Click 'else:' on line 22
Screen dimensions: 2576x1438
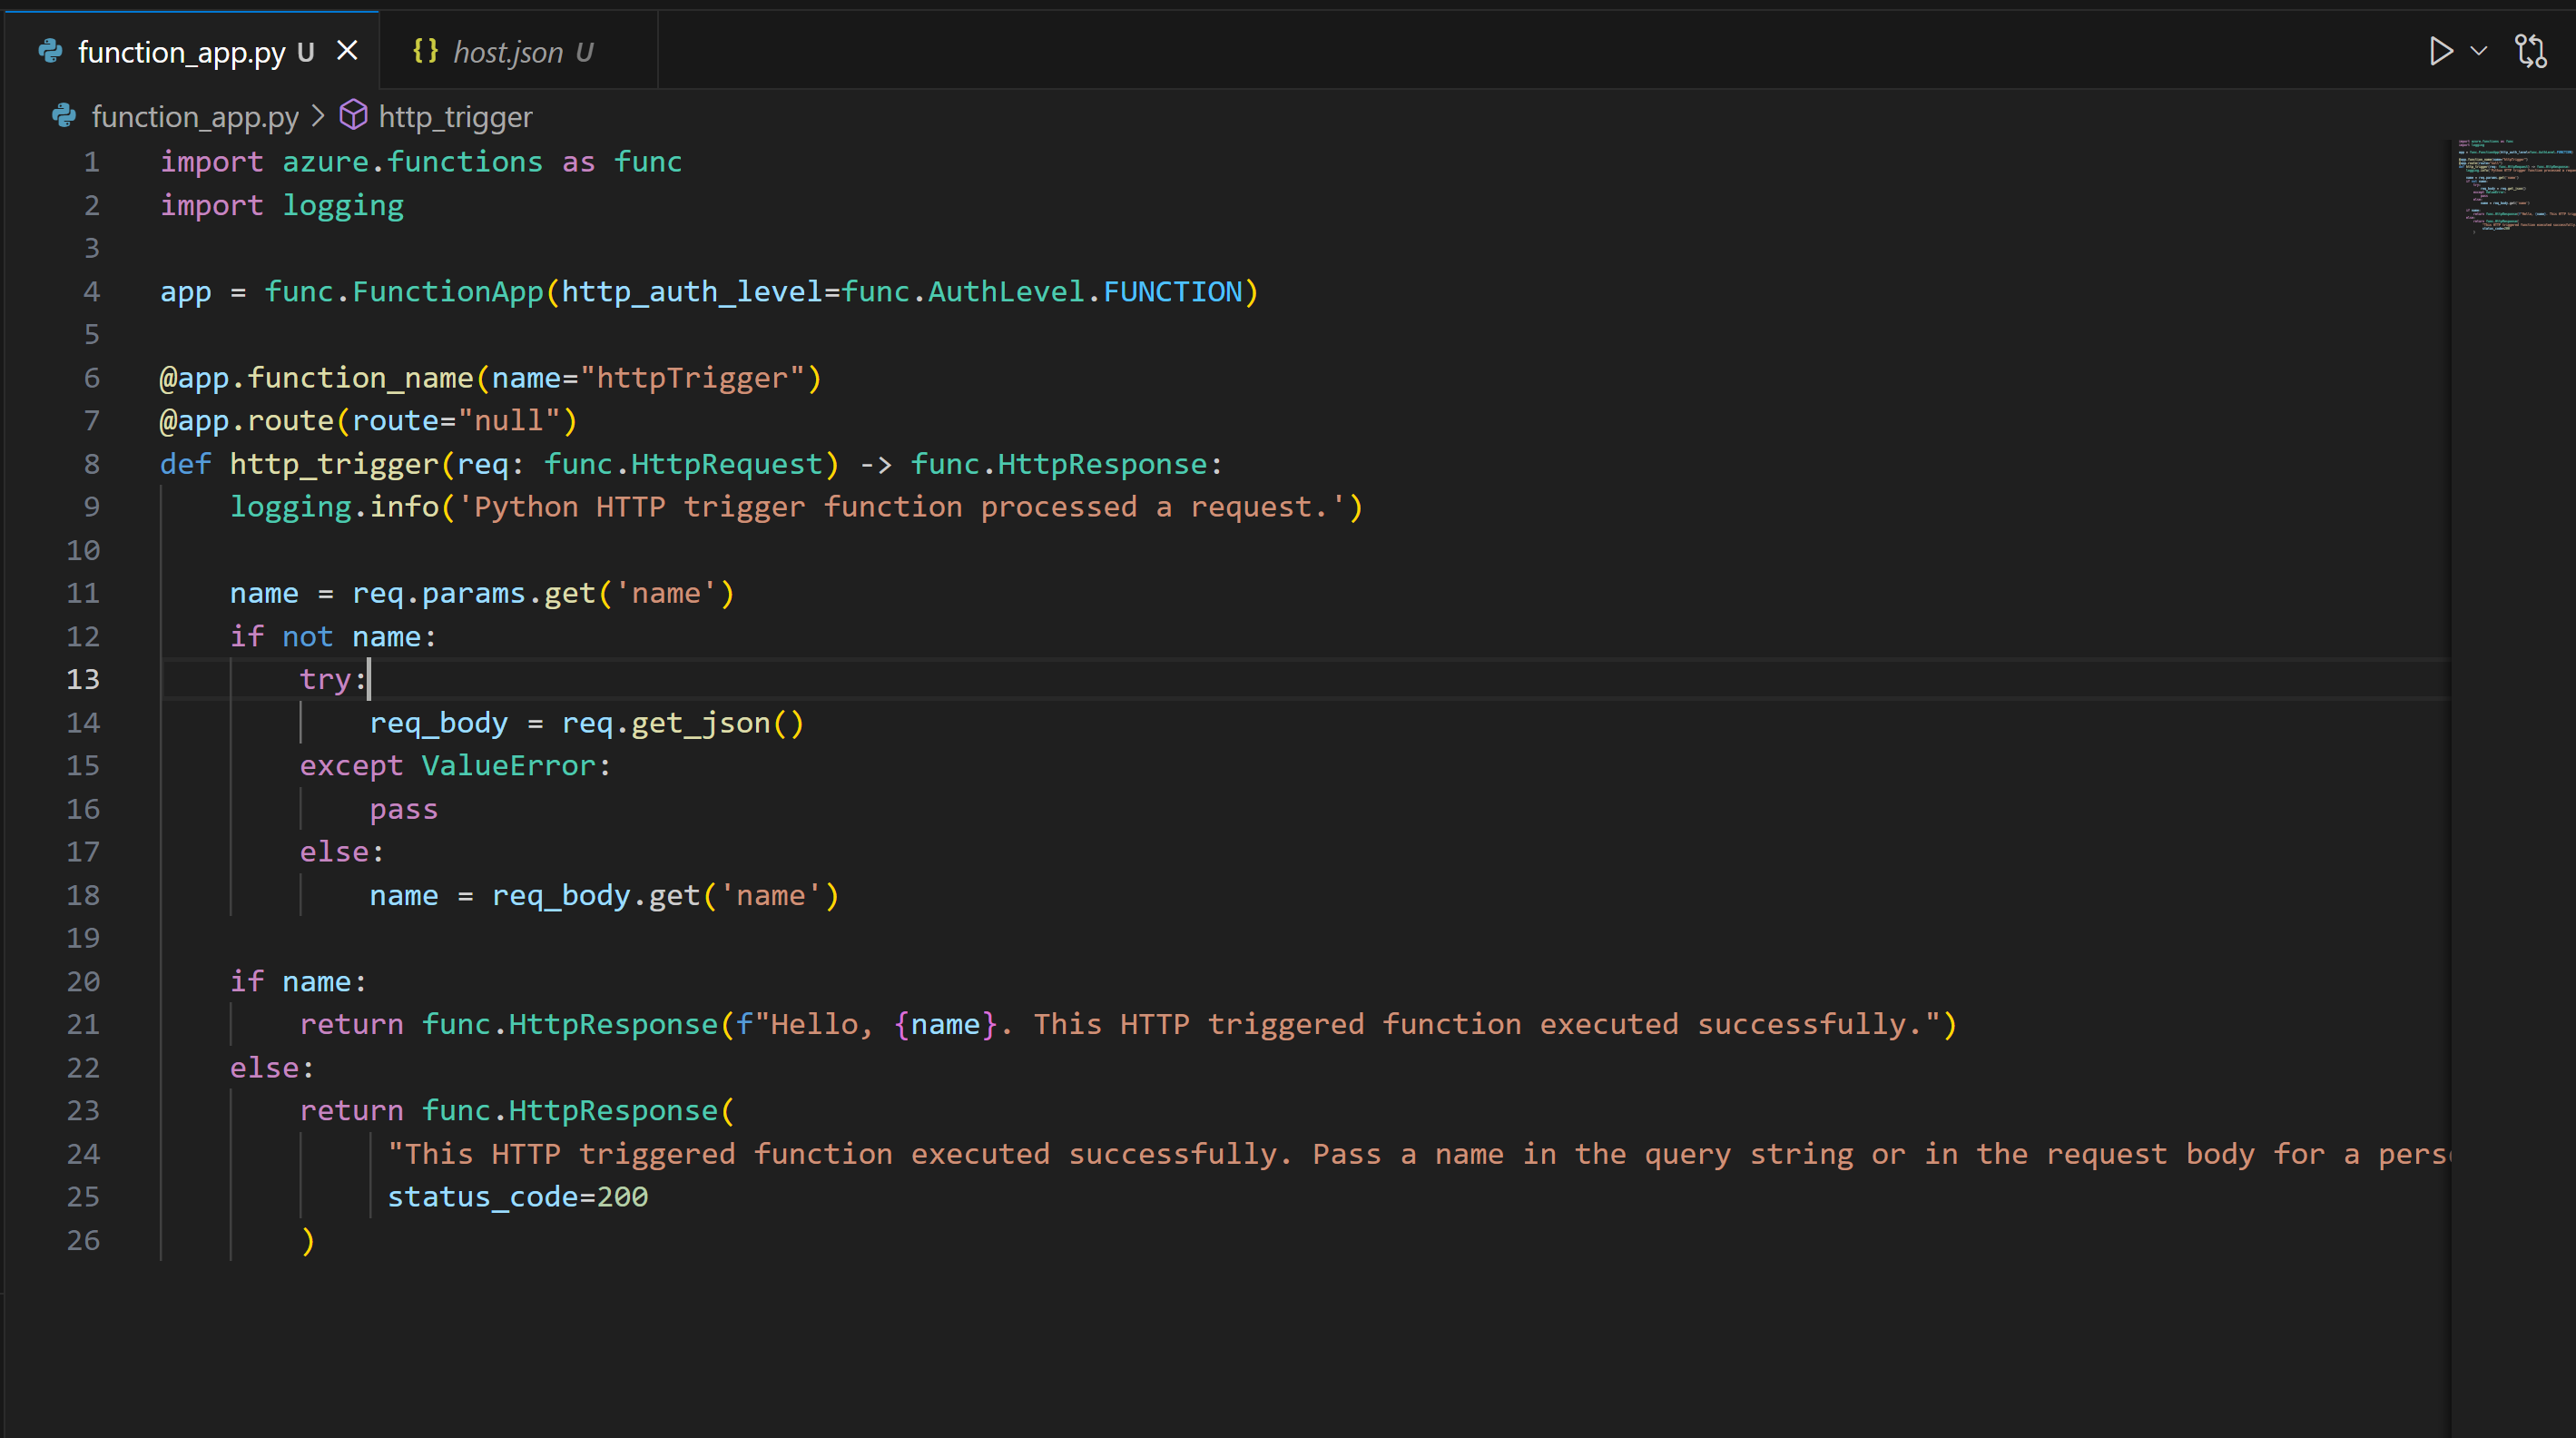(272, 1068)
